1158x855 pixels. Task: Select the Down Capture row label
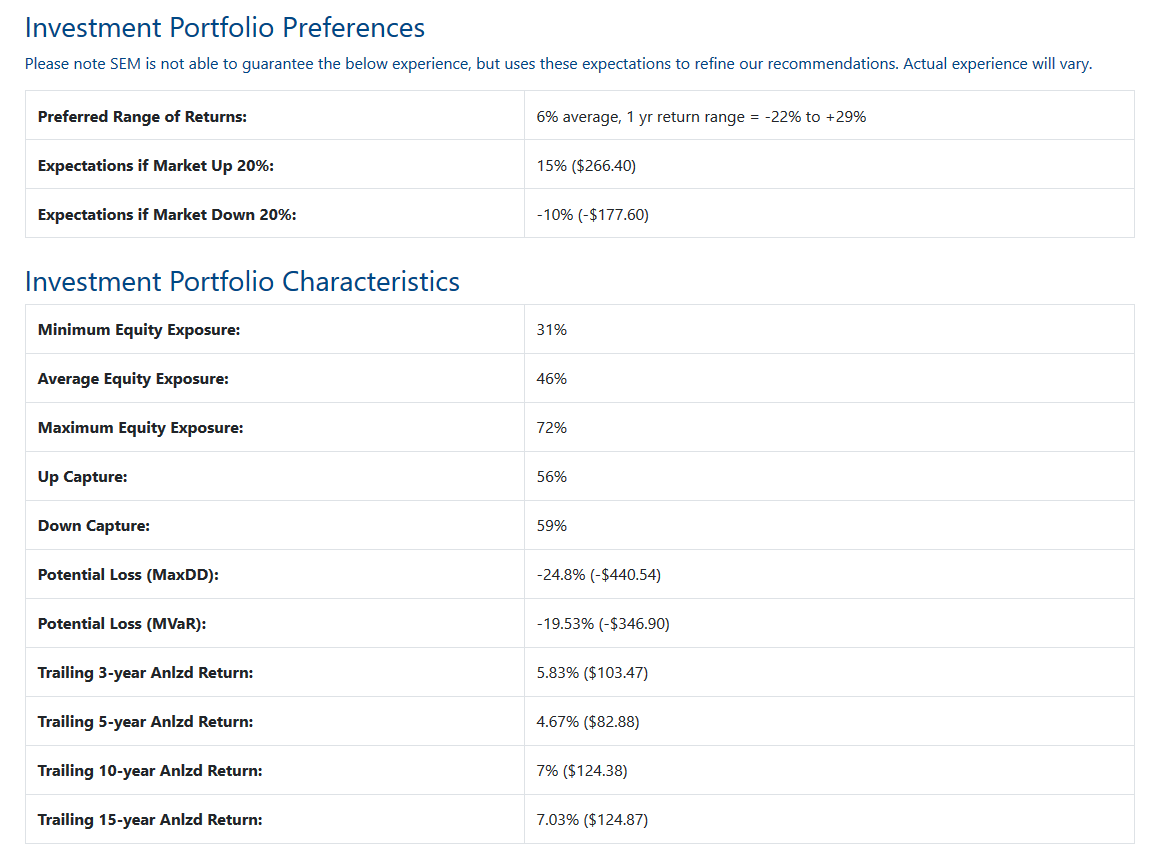pos(94,525)
